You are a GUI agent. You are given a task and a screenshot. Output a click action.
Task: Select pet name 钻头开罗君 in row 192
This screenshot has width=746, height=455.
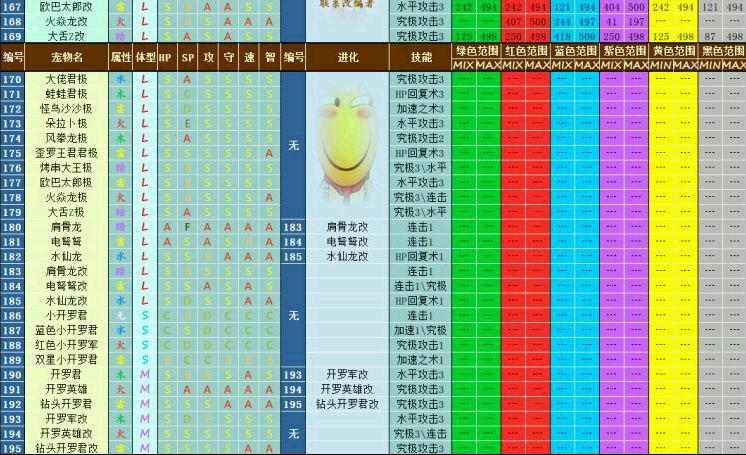click(67, 404)
